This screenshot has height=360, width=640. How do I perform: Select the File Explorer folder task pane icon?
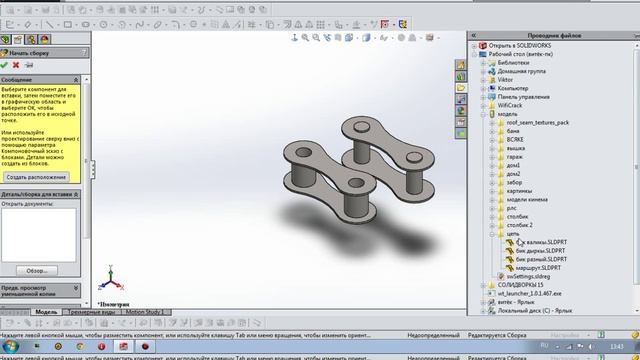pos(461,88)
